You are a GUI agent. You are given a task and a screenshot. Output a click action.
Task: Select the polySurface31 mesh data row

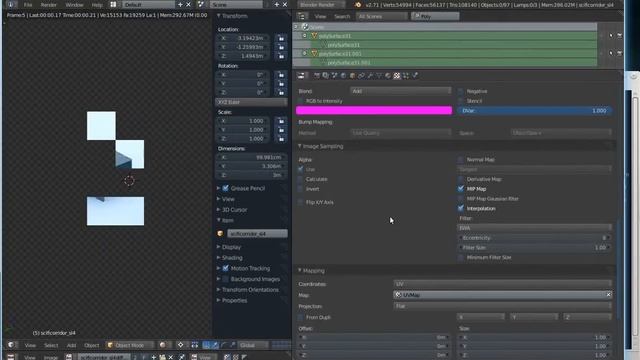coord(344,45)
